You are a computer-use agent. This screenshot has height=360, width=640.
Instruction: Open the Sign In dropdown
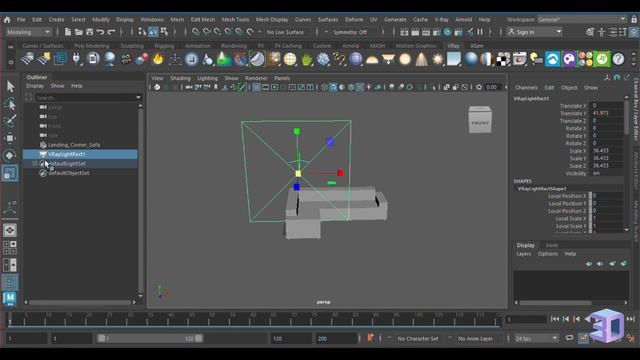[535, 32]
